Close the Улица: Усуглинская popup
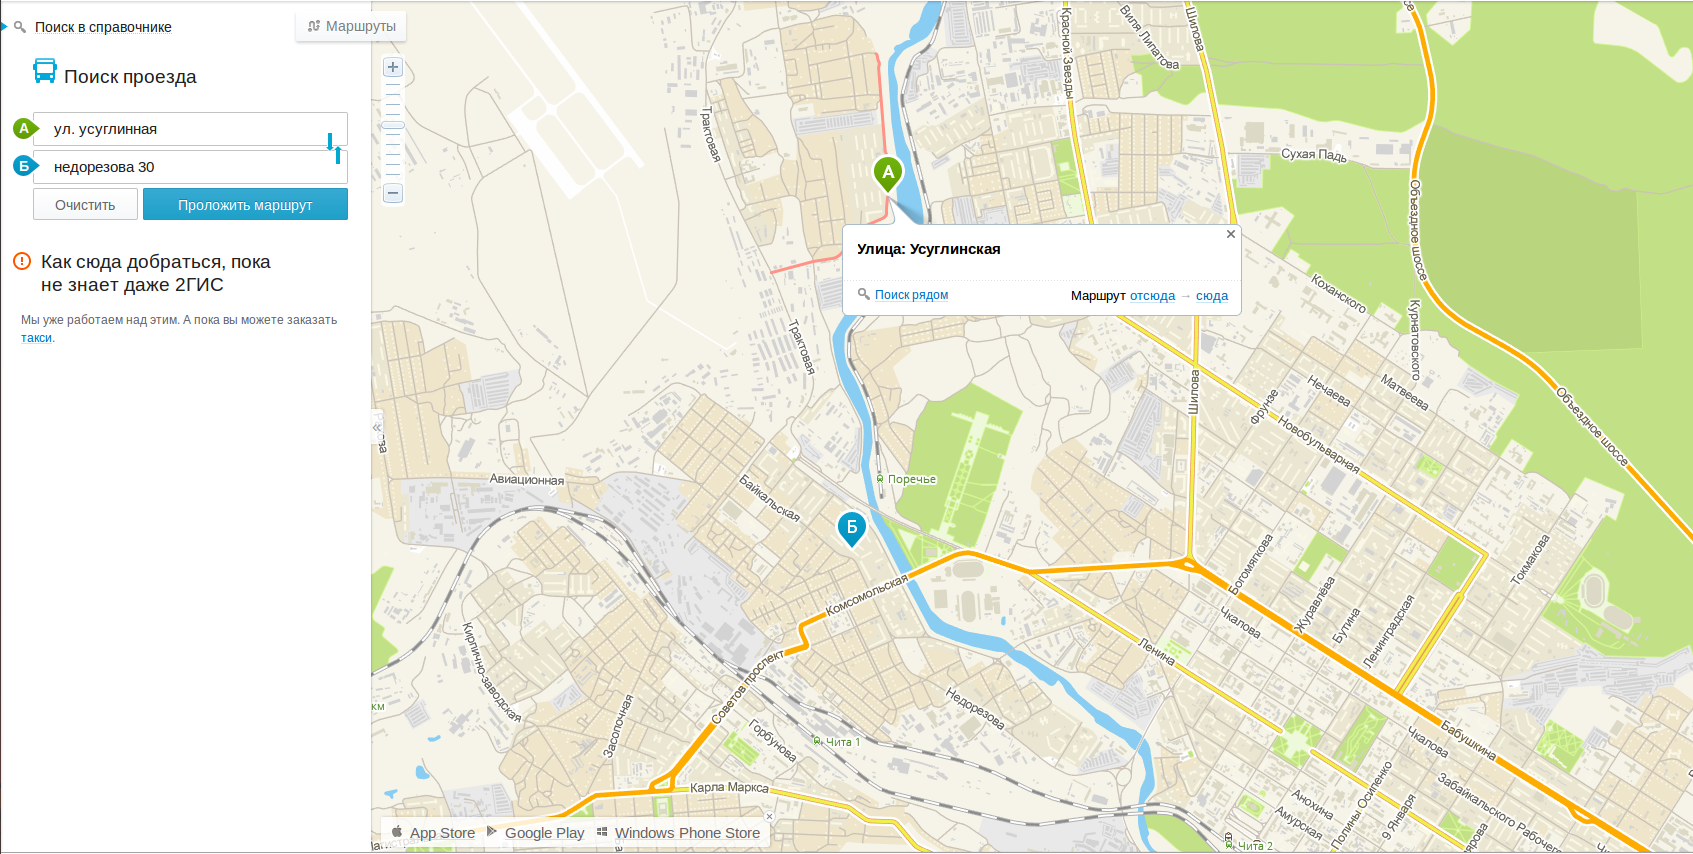The width and height of the screenshot is (1693, 854). pyautogui.click(x=1231, y=234)
